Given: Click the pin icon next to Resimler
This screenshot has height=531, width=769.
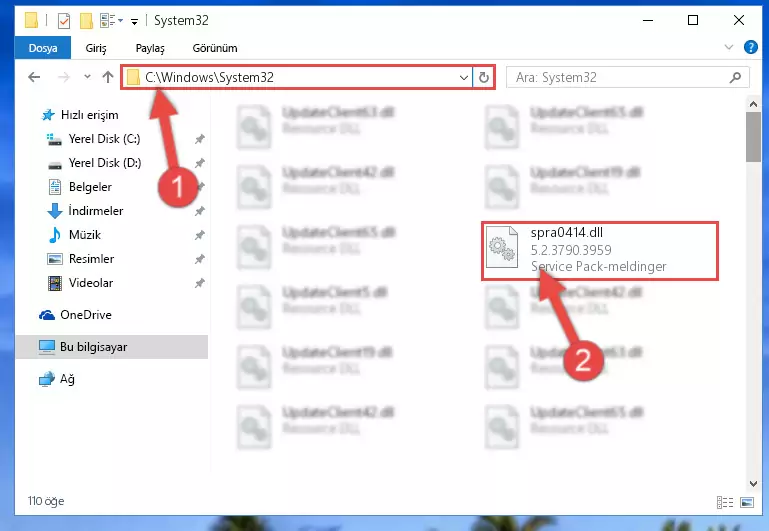Looking at the screenshot, I should pyautogui.click(x=199, y=259).
